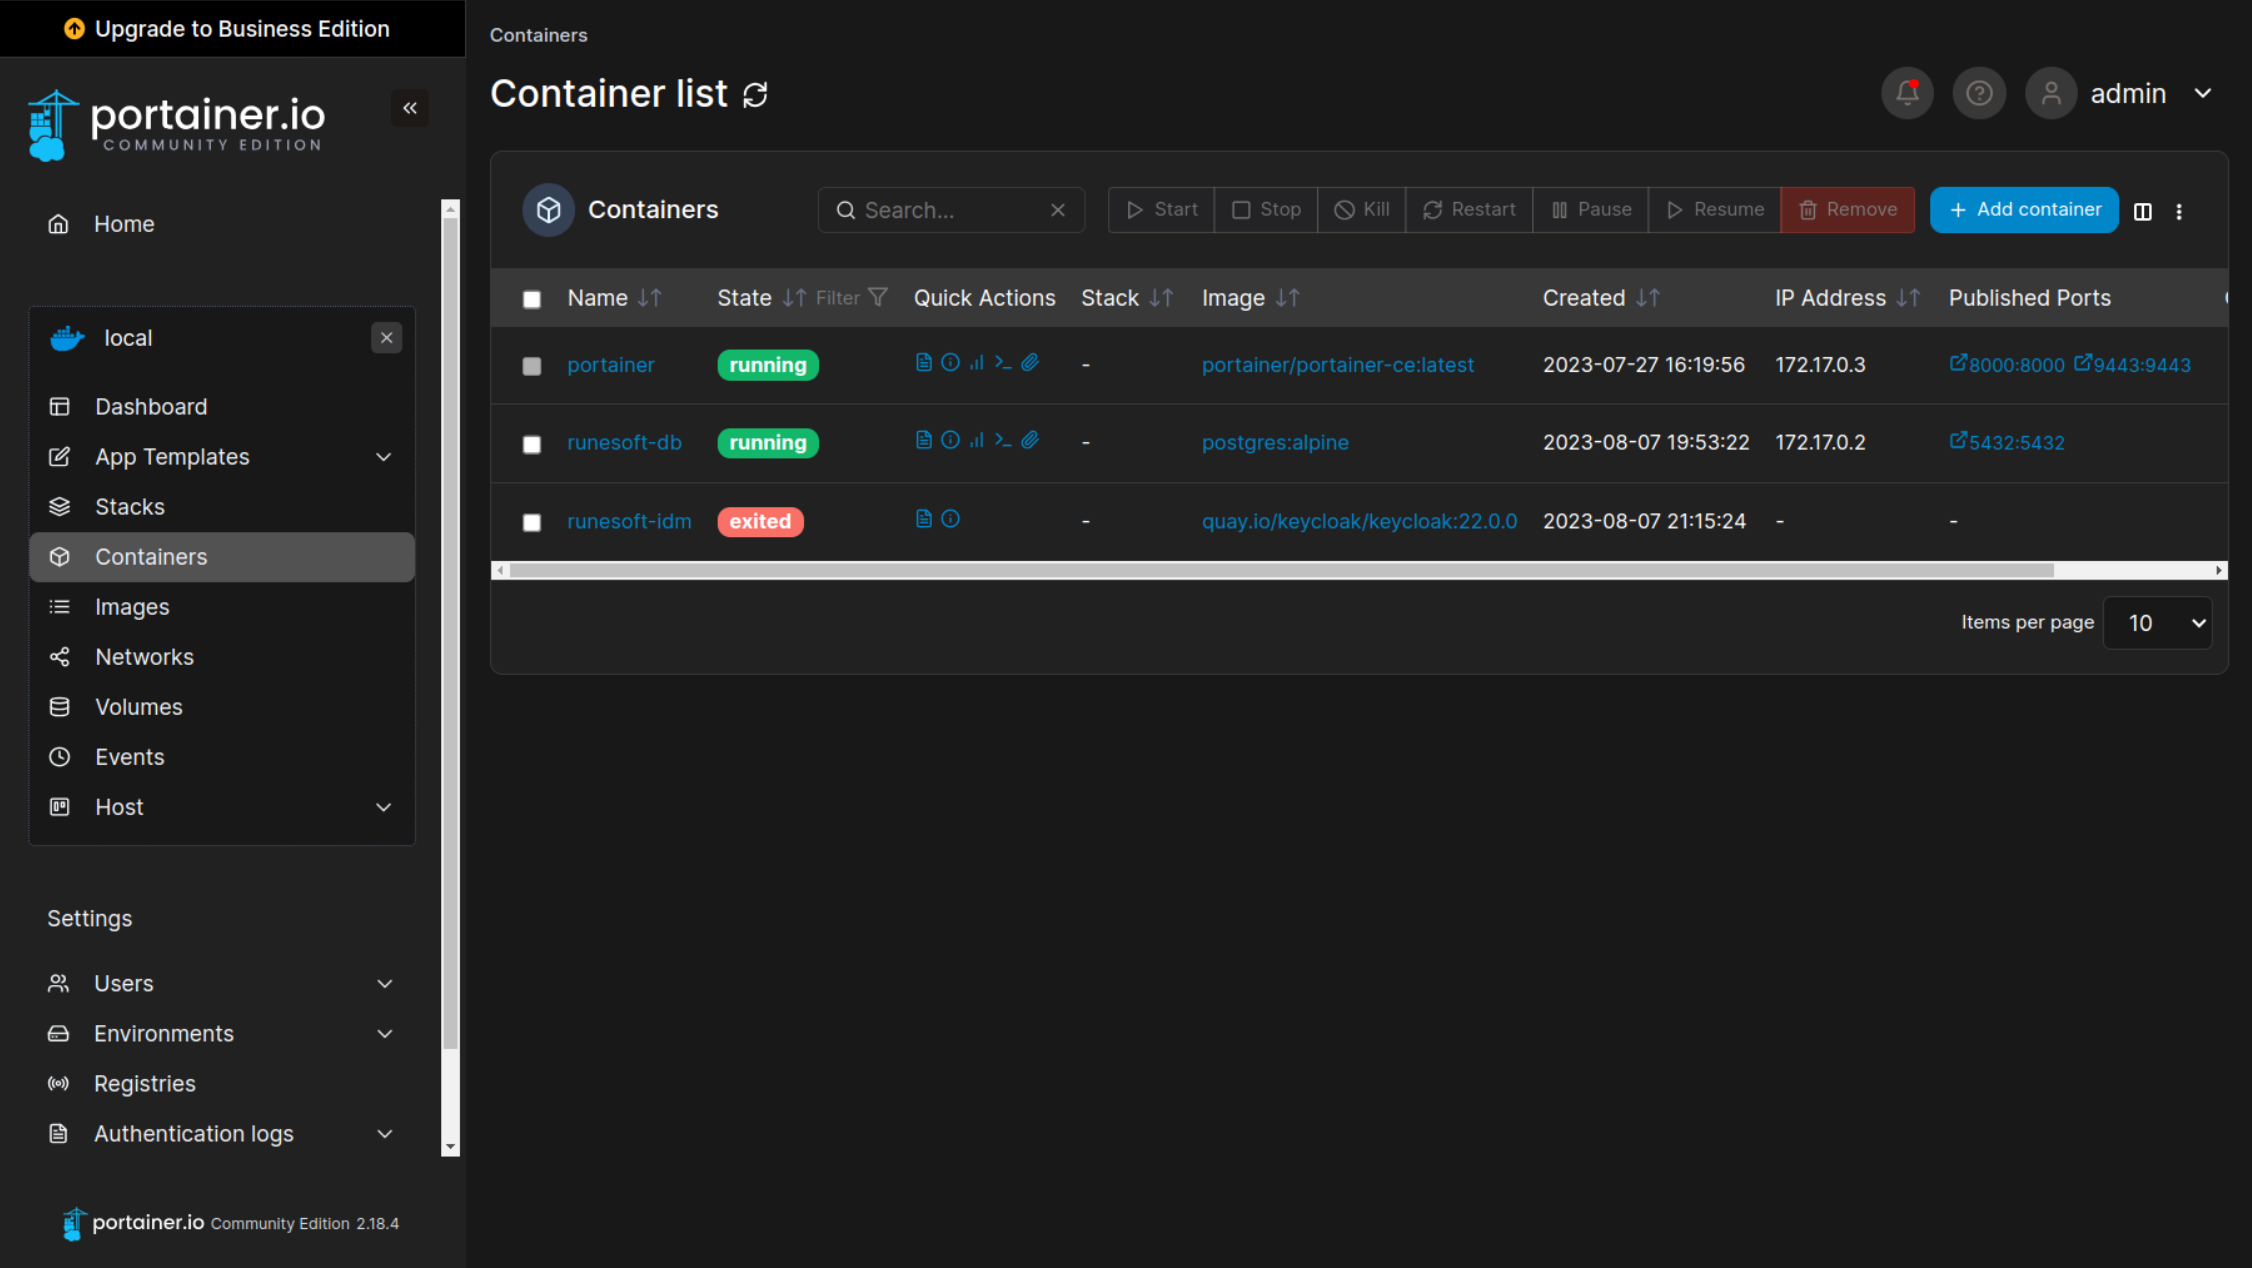Open the admin user menu

(x=2150, y=94)
